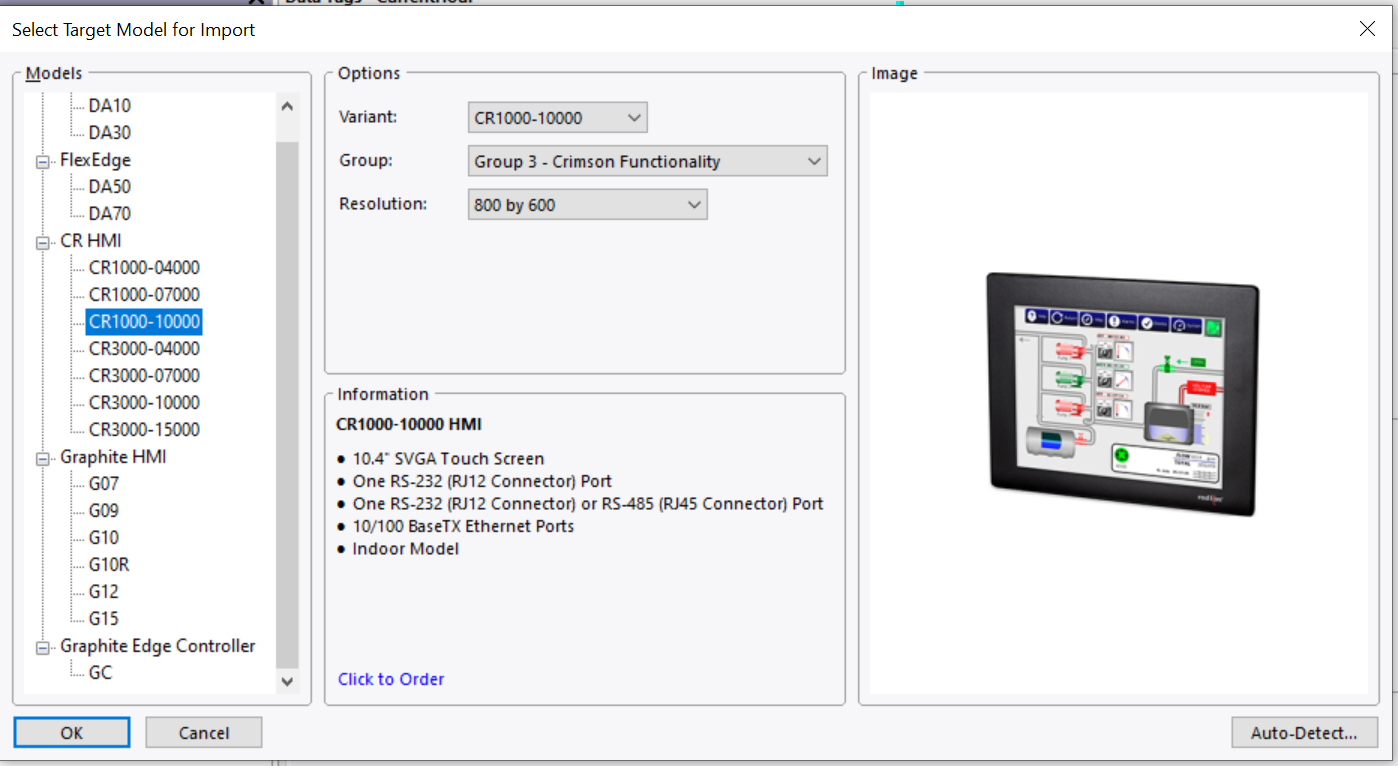Click the models list scroll-down arrow
The width and height of the screenshot is (1398, 766).
click(287, 681)
